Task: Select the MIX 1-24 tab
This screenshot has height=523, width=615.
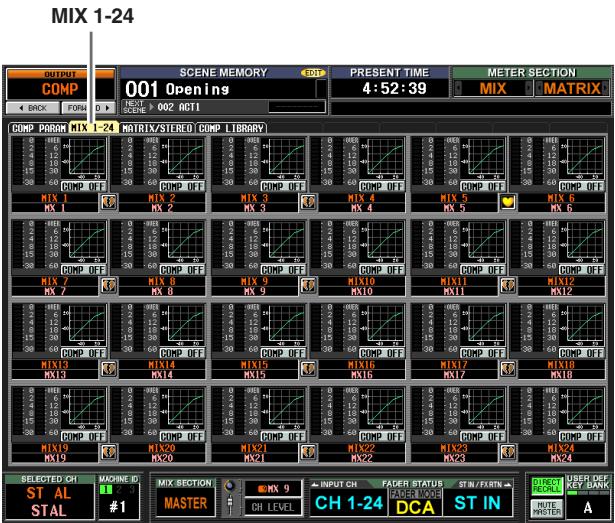Action: tap(93, 128)
